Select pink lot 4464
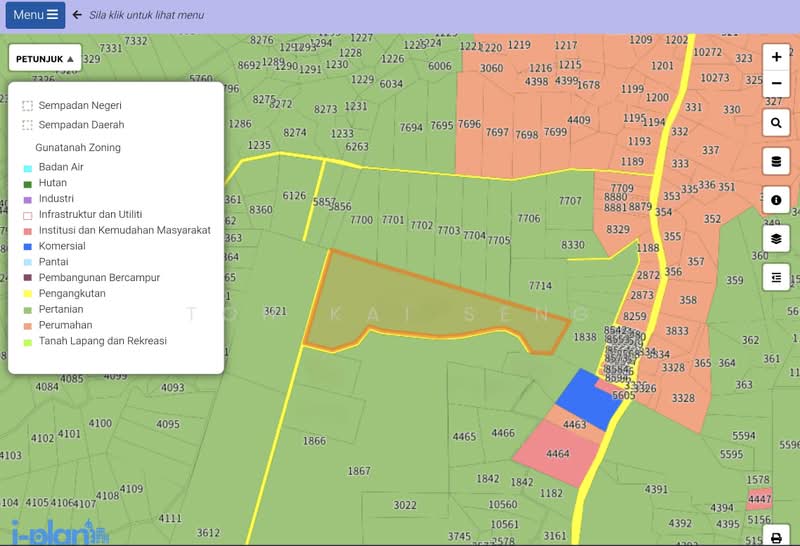 [x=558, y=454]
